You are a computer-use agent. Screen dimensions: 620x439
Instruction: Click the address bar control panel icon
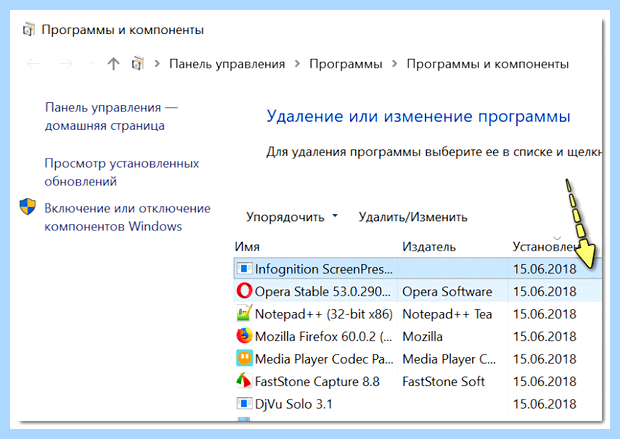point(138,63)
